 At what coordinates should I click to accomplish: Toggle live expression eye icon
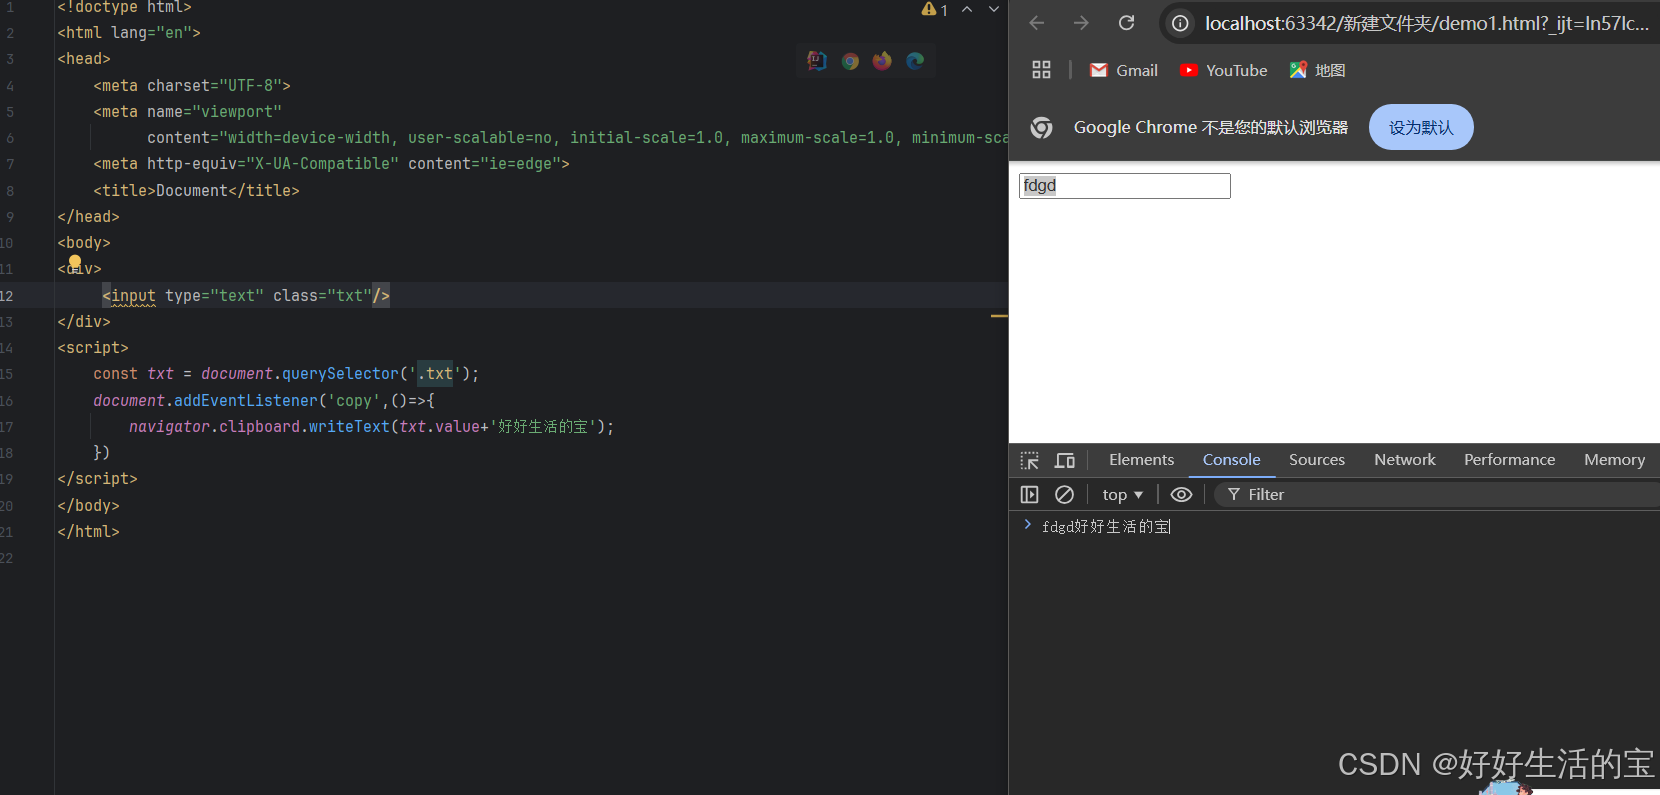tap(1181, 495)
